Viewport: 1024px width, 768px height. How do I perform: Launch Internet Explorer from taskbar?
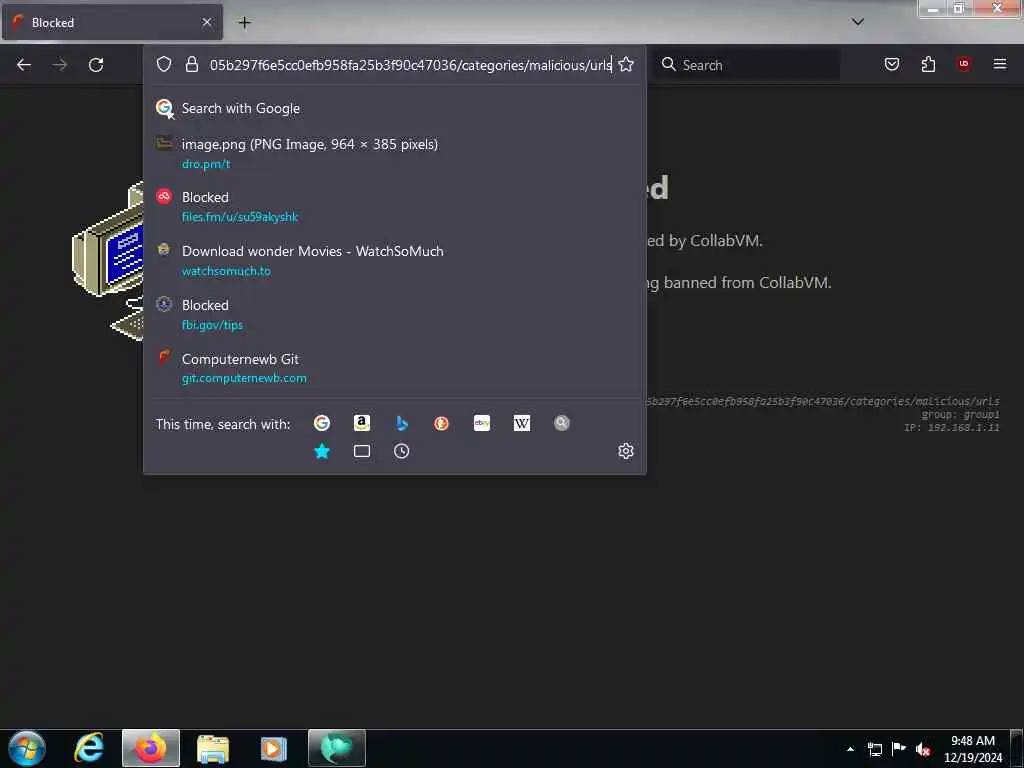(89, 748)
